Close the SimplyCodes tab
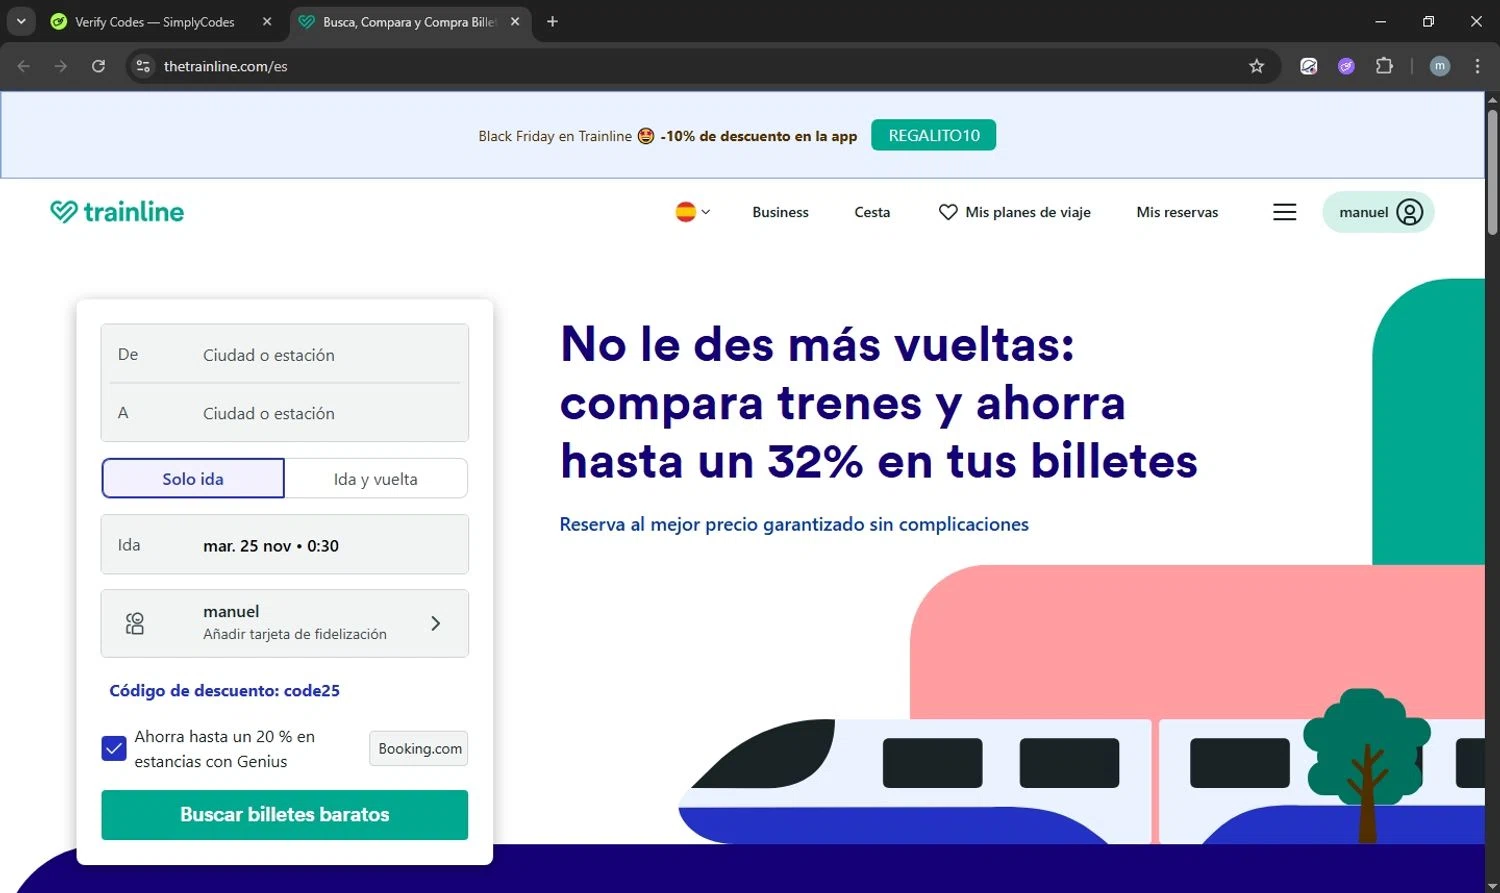The width and height of the screenshot is (1500, 893). tap(267, 22)
